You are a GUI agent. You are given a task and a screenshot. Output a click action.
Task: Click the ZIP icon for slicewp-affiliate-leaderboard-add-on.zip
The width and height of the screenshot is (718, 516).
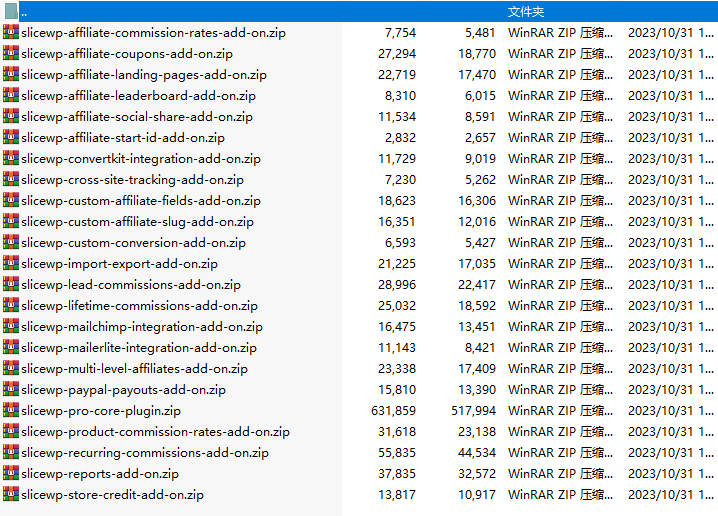[x=11, y=95]
